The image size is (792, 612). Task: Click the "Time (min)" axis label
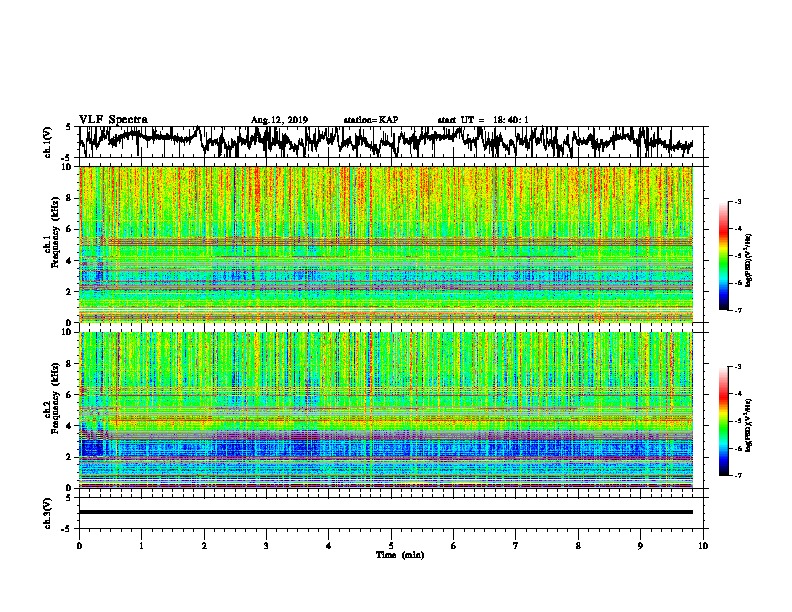(x=400, y=555)
